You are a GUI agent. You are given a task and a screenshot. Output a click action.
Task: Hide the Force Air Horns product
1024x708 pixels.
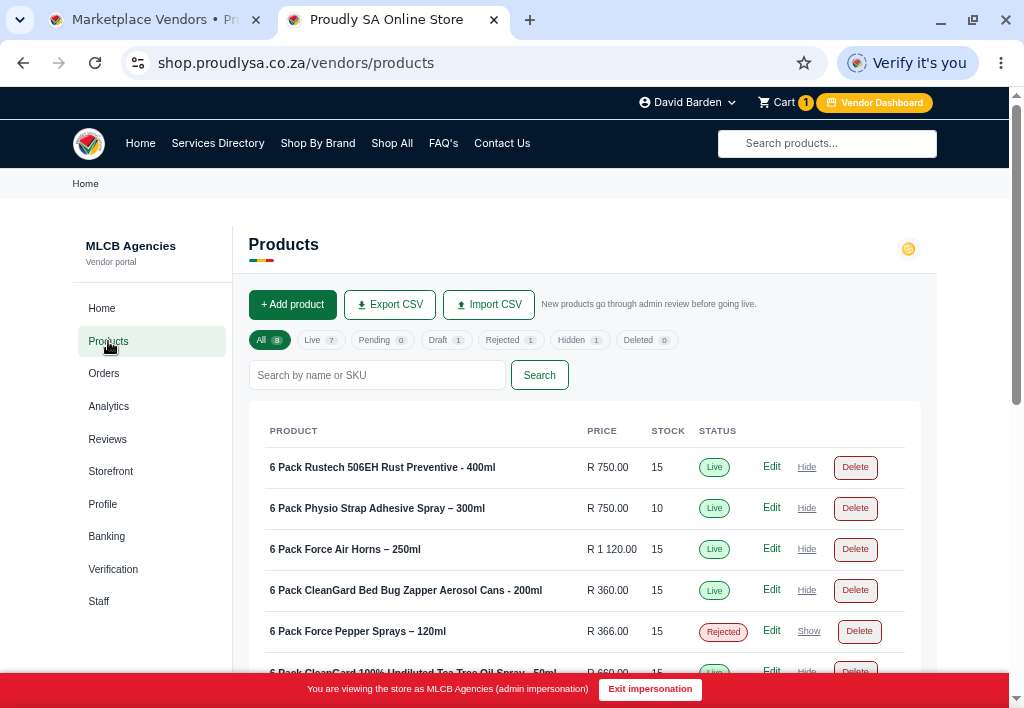(807, 549)
